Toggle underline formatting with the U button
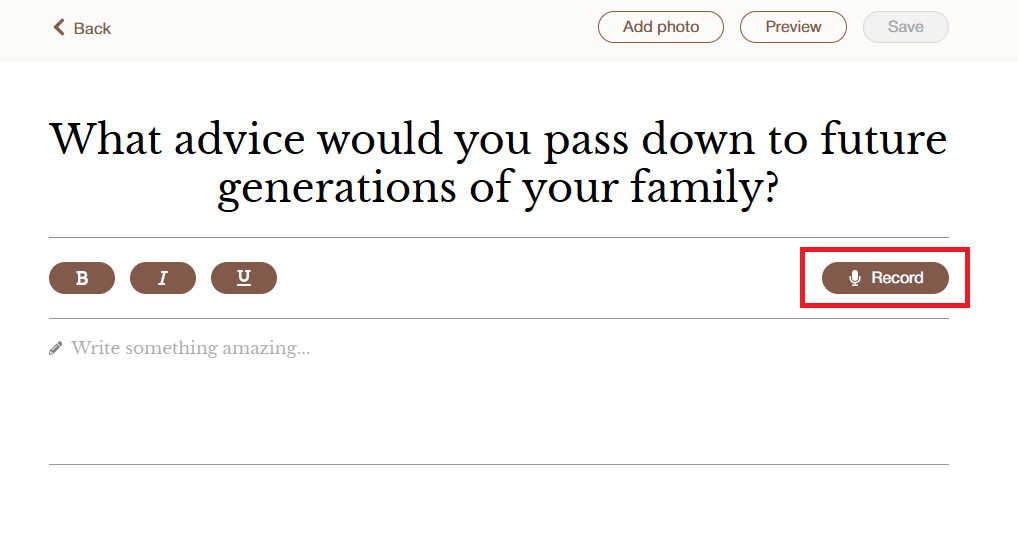Viewport: 1018px width, 537px height. 244,278
